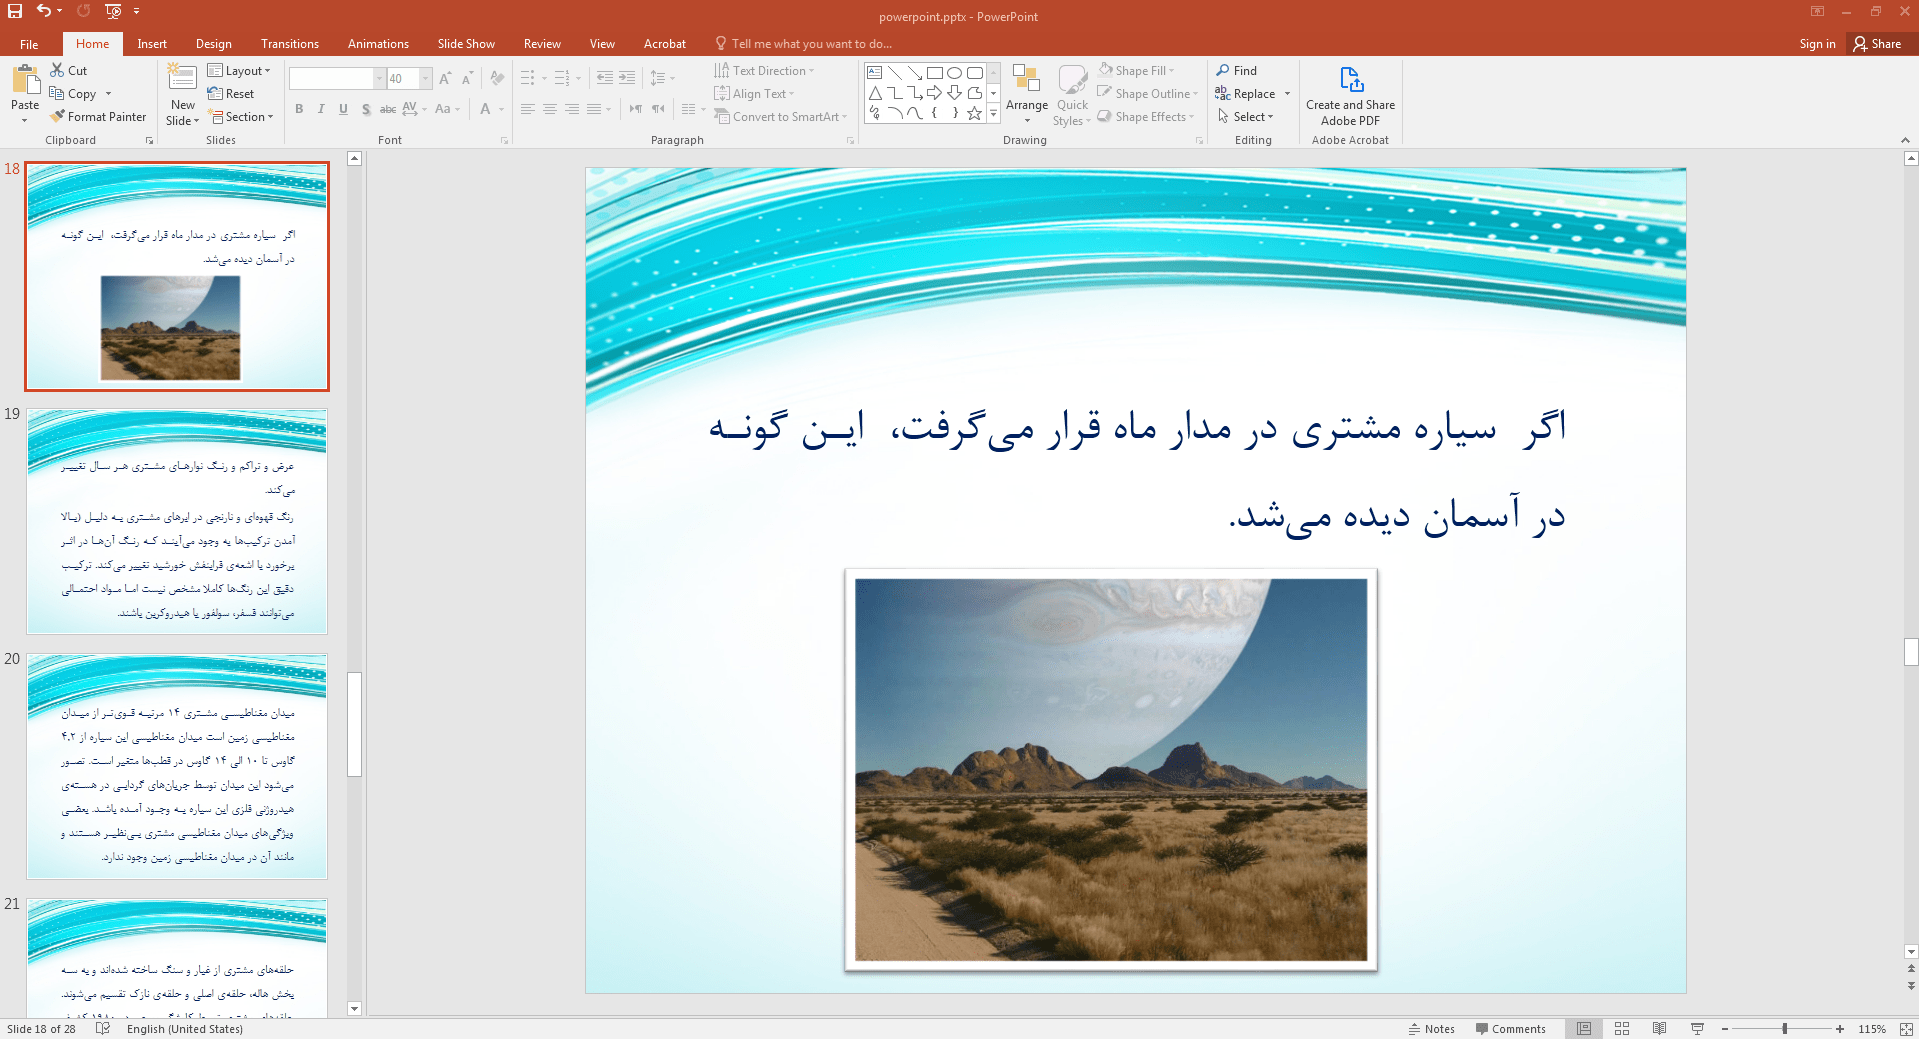The image size is (1919, 1039).
Task: Start Slide Show from status bar icon
Action: (1697, 1029)
